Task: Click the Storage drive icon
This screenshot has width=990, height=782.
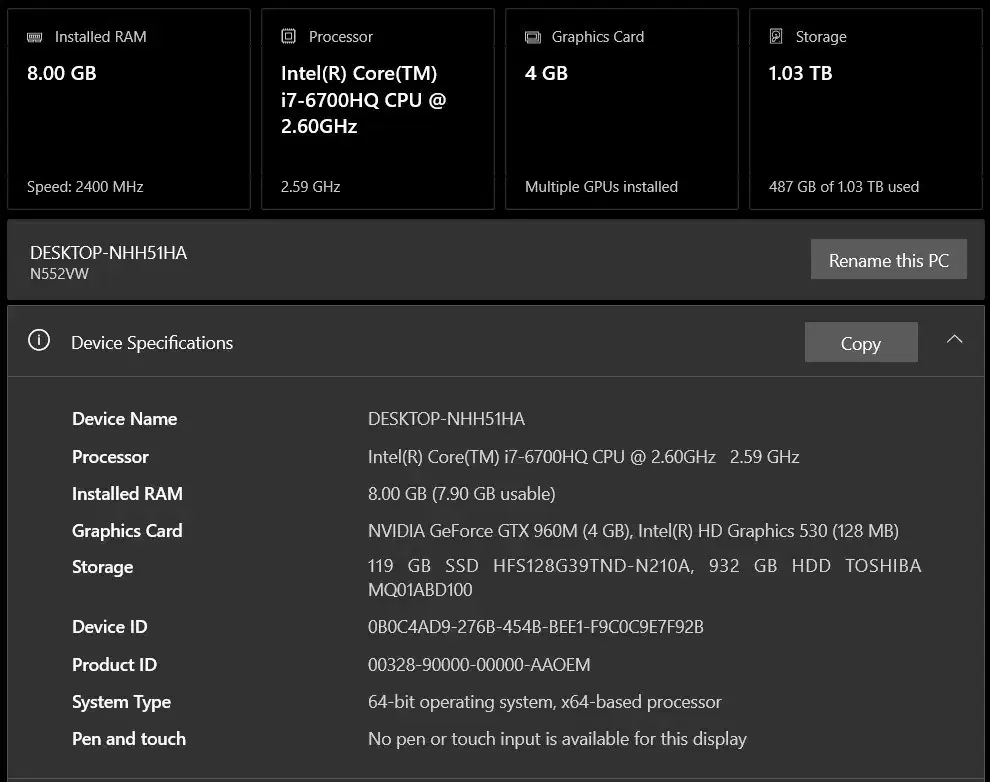Action: [x=776, y=37]
